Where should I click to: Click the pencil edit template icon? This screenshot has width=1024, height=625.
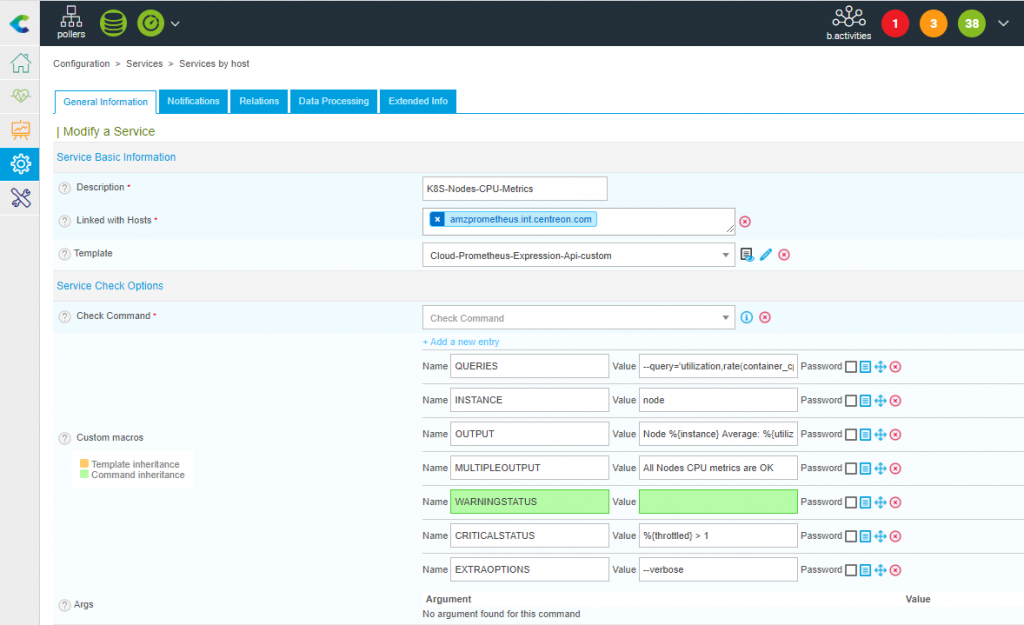point(765,255)
